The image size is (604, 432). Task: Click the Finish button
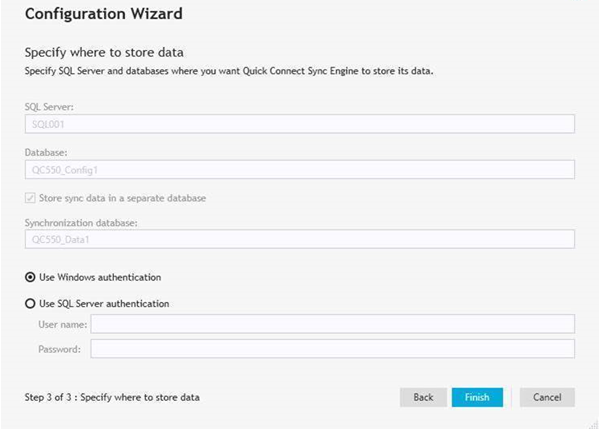[x=477, y=397]
